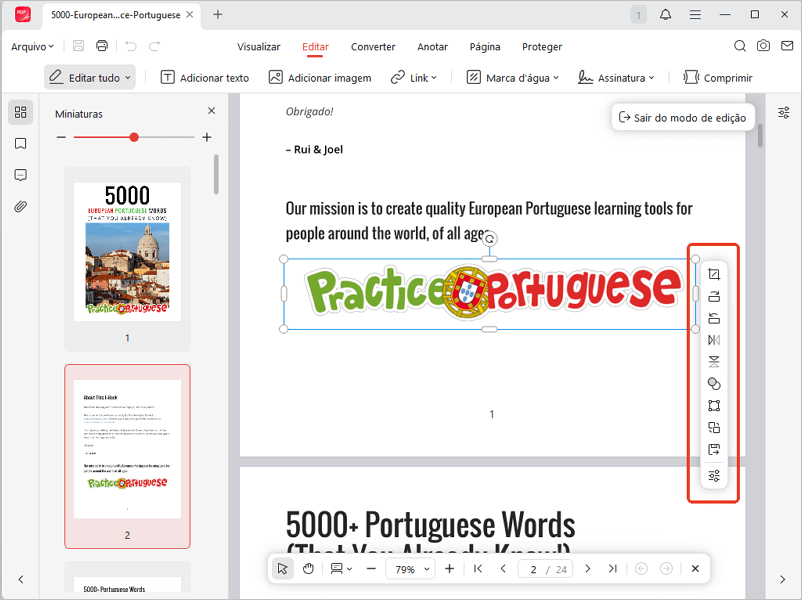Click the Comprimir button in the toolbar
Screen dimensions: 802x600
tap(718, 77)
